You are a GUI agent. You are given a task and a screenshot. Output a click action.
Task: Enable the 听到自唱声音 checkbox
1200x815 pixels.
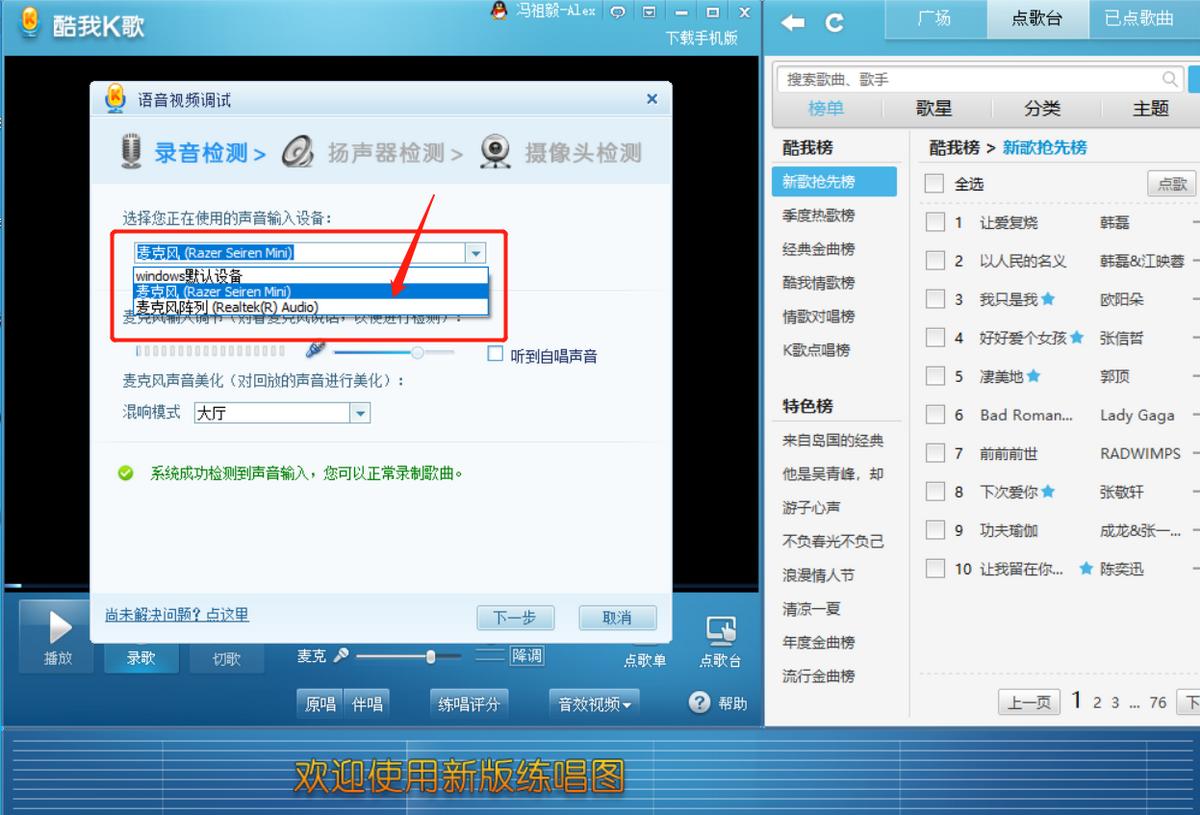[x=495, y=352]
